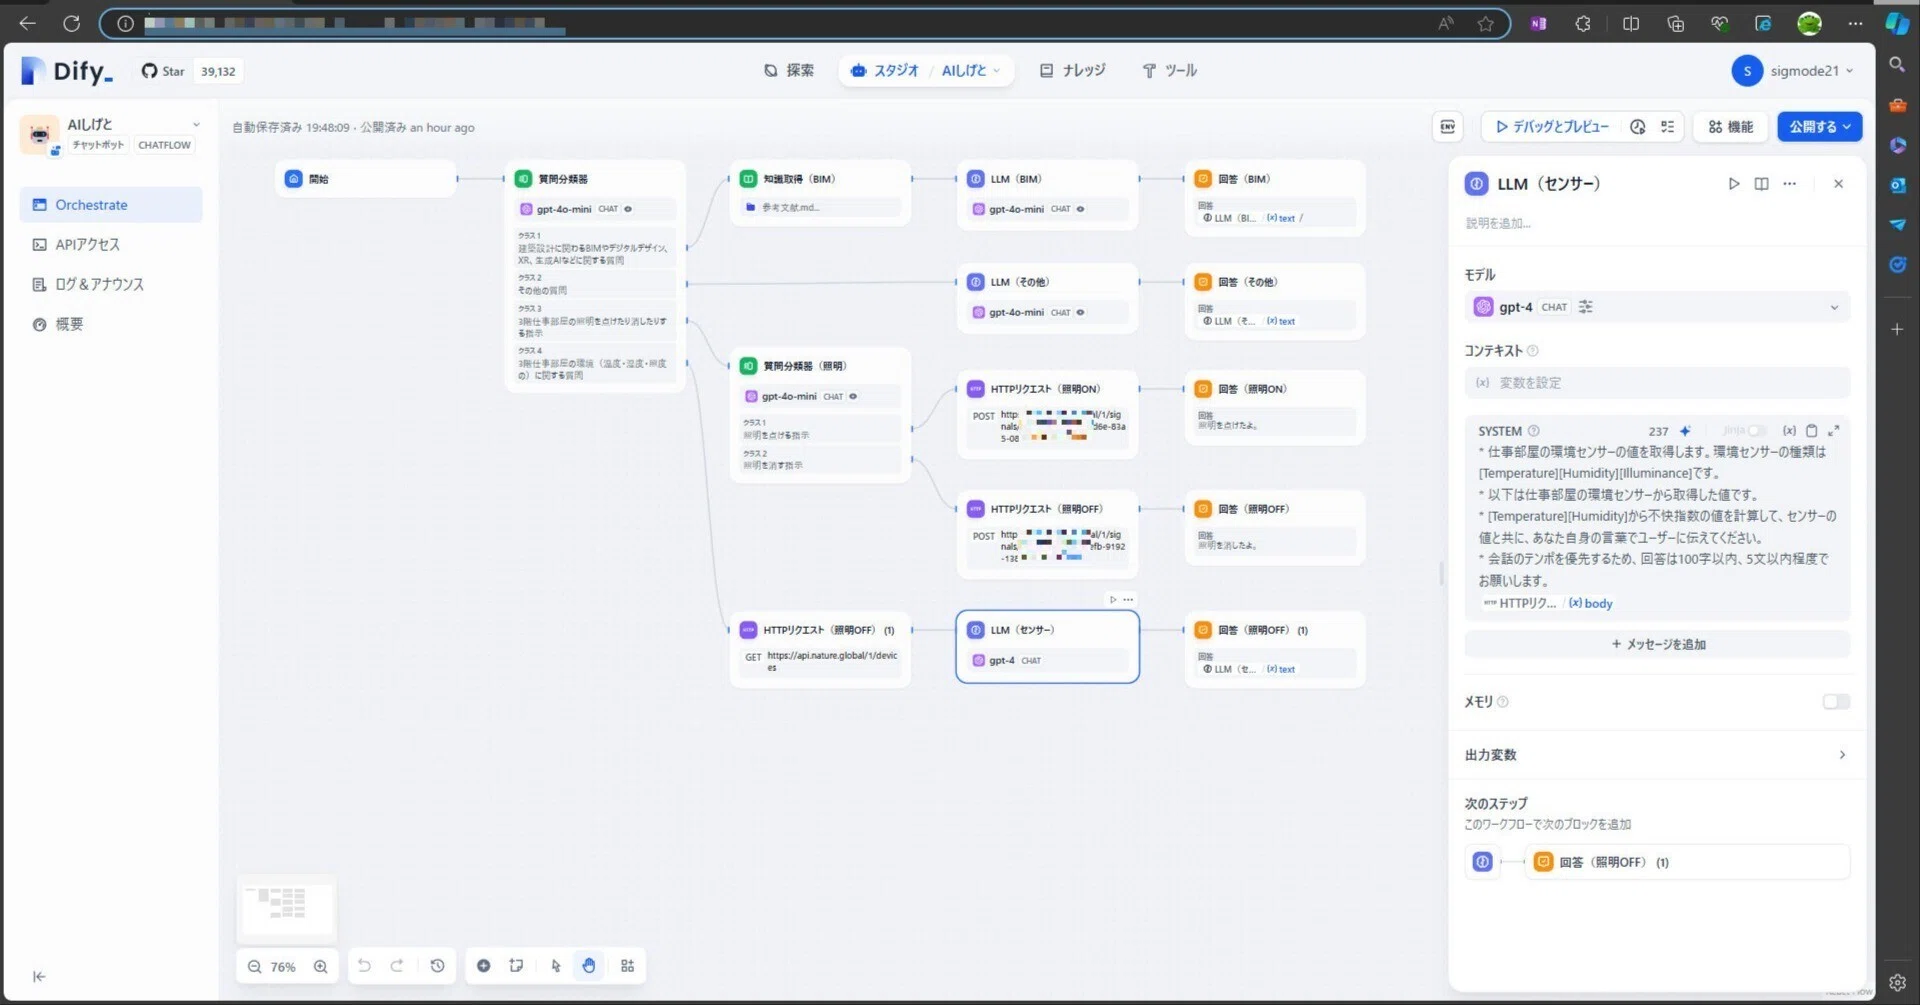Select ログ＆アナウンス in the sidebar
The image size is (1920, 1005).
pyautogui.click(x=111, y=284)
